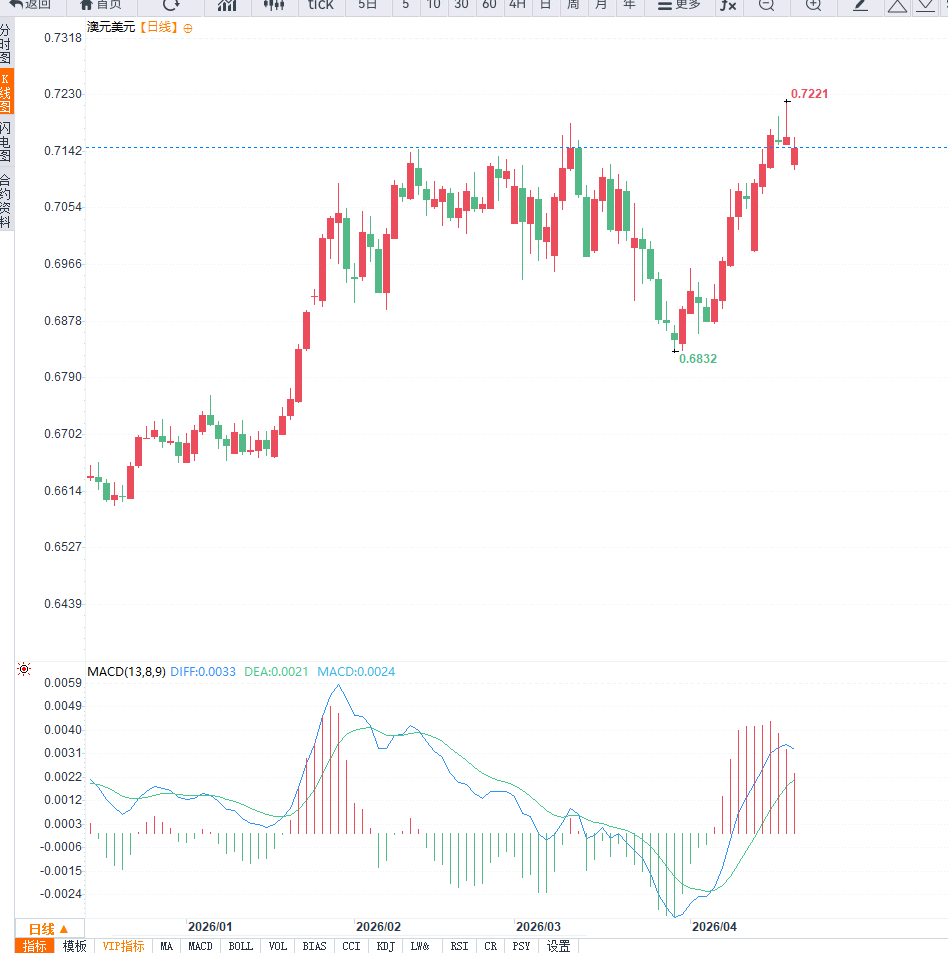Click the 2026/04 date axis label
948x953 pixels.
tap(714, 926)
